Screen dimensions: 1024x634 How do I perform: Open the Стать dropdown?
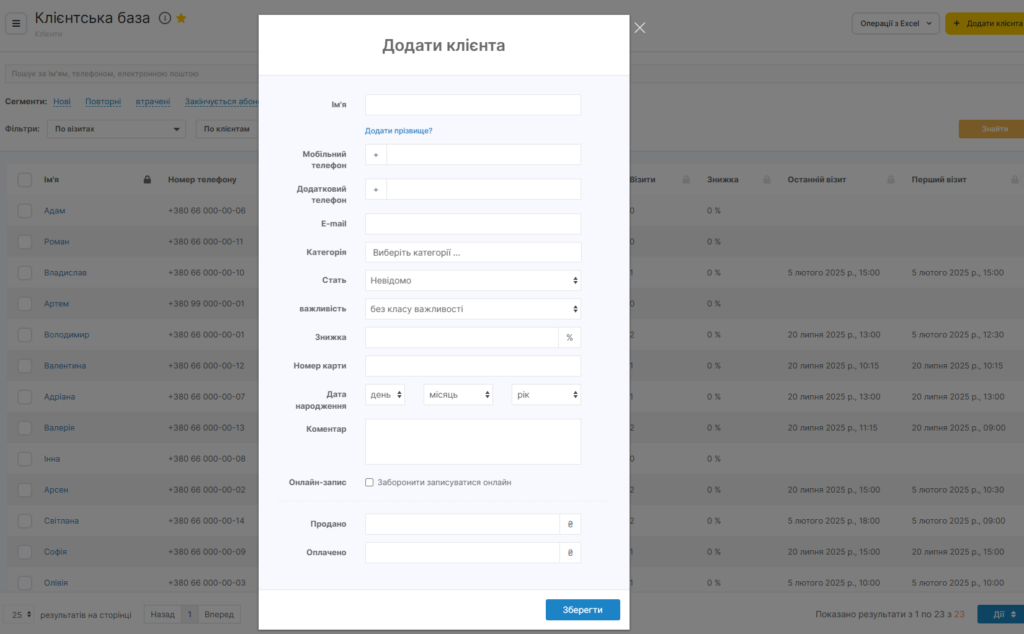(472, 281)
